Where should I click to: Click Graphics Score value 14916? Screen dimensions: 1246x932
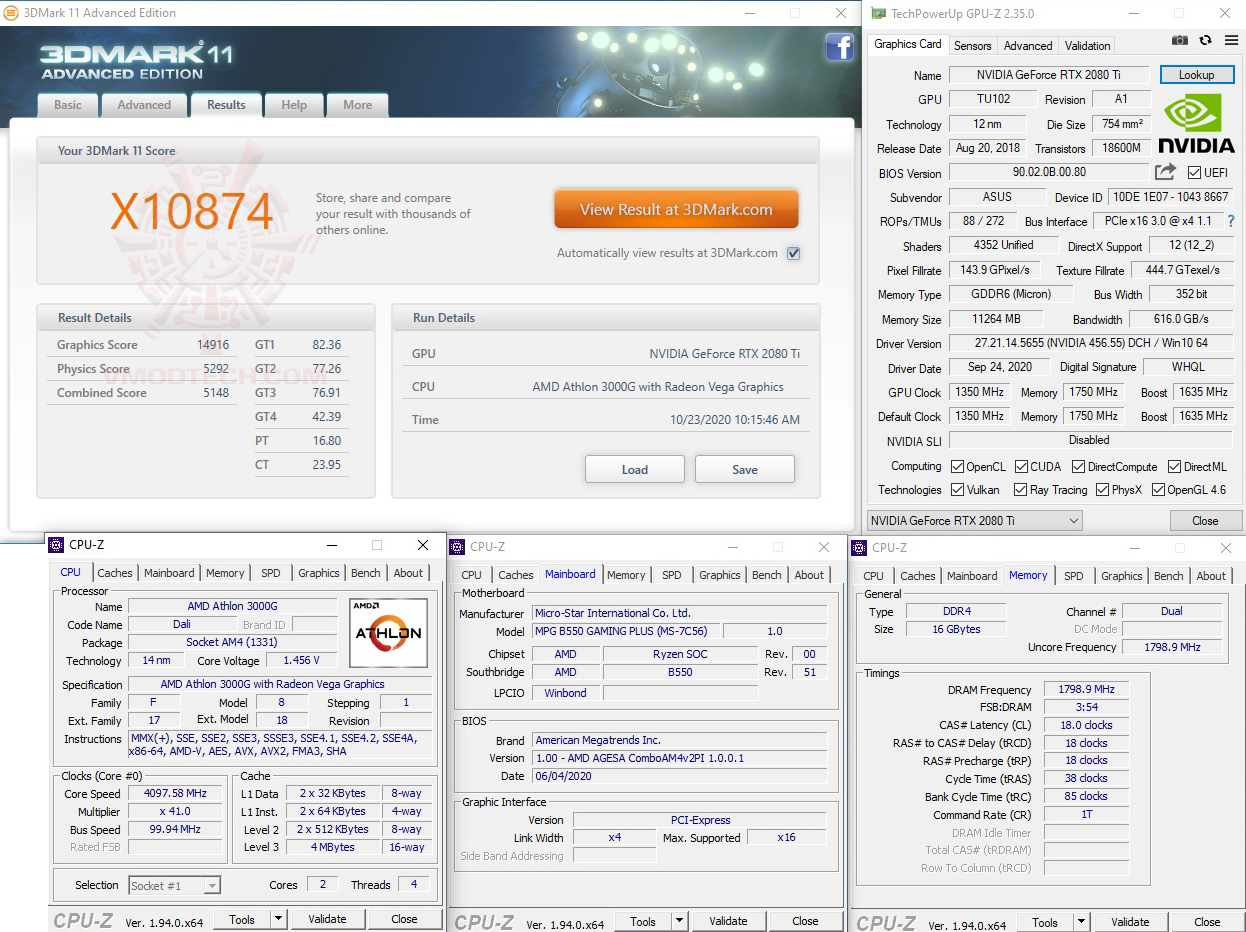point(213,345)
